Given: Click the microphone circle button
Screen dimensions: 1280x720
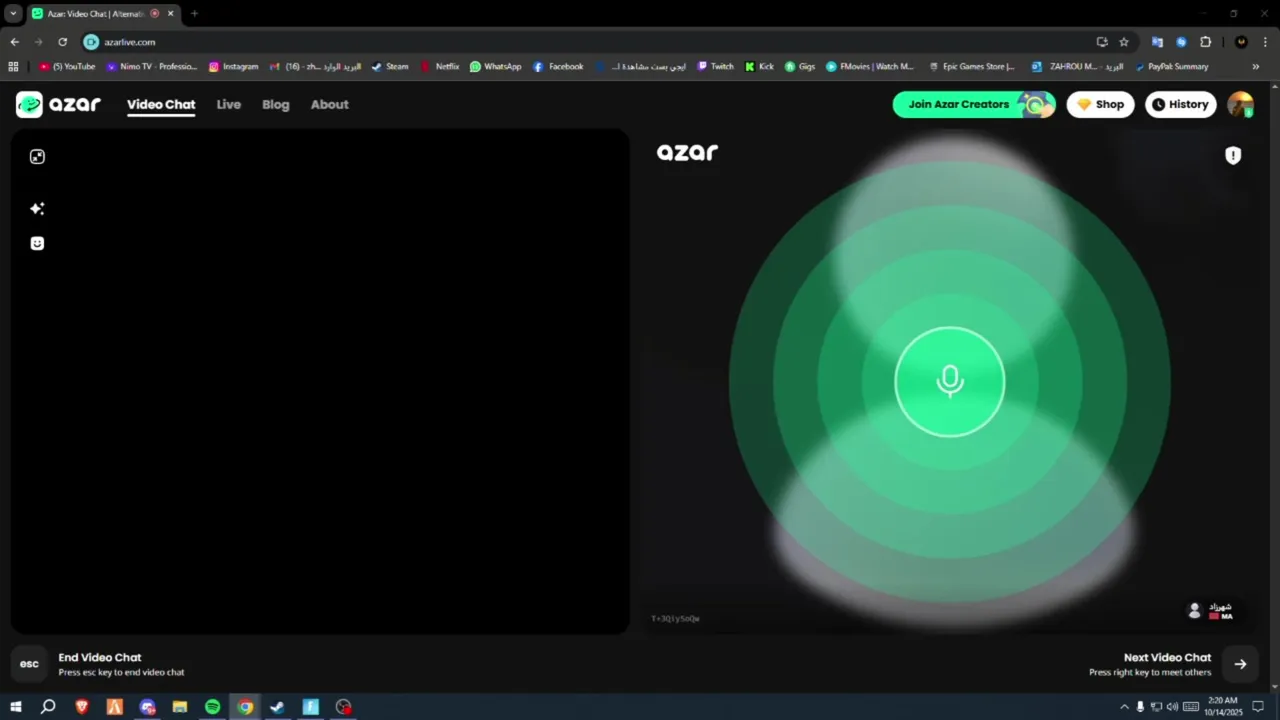Looking at the screenshot, I should point(950,382).
